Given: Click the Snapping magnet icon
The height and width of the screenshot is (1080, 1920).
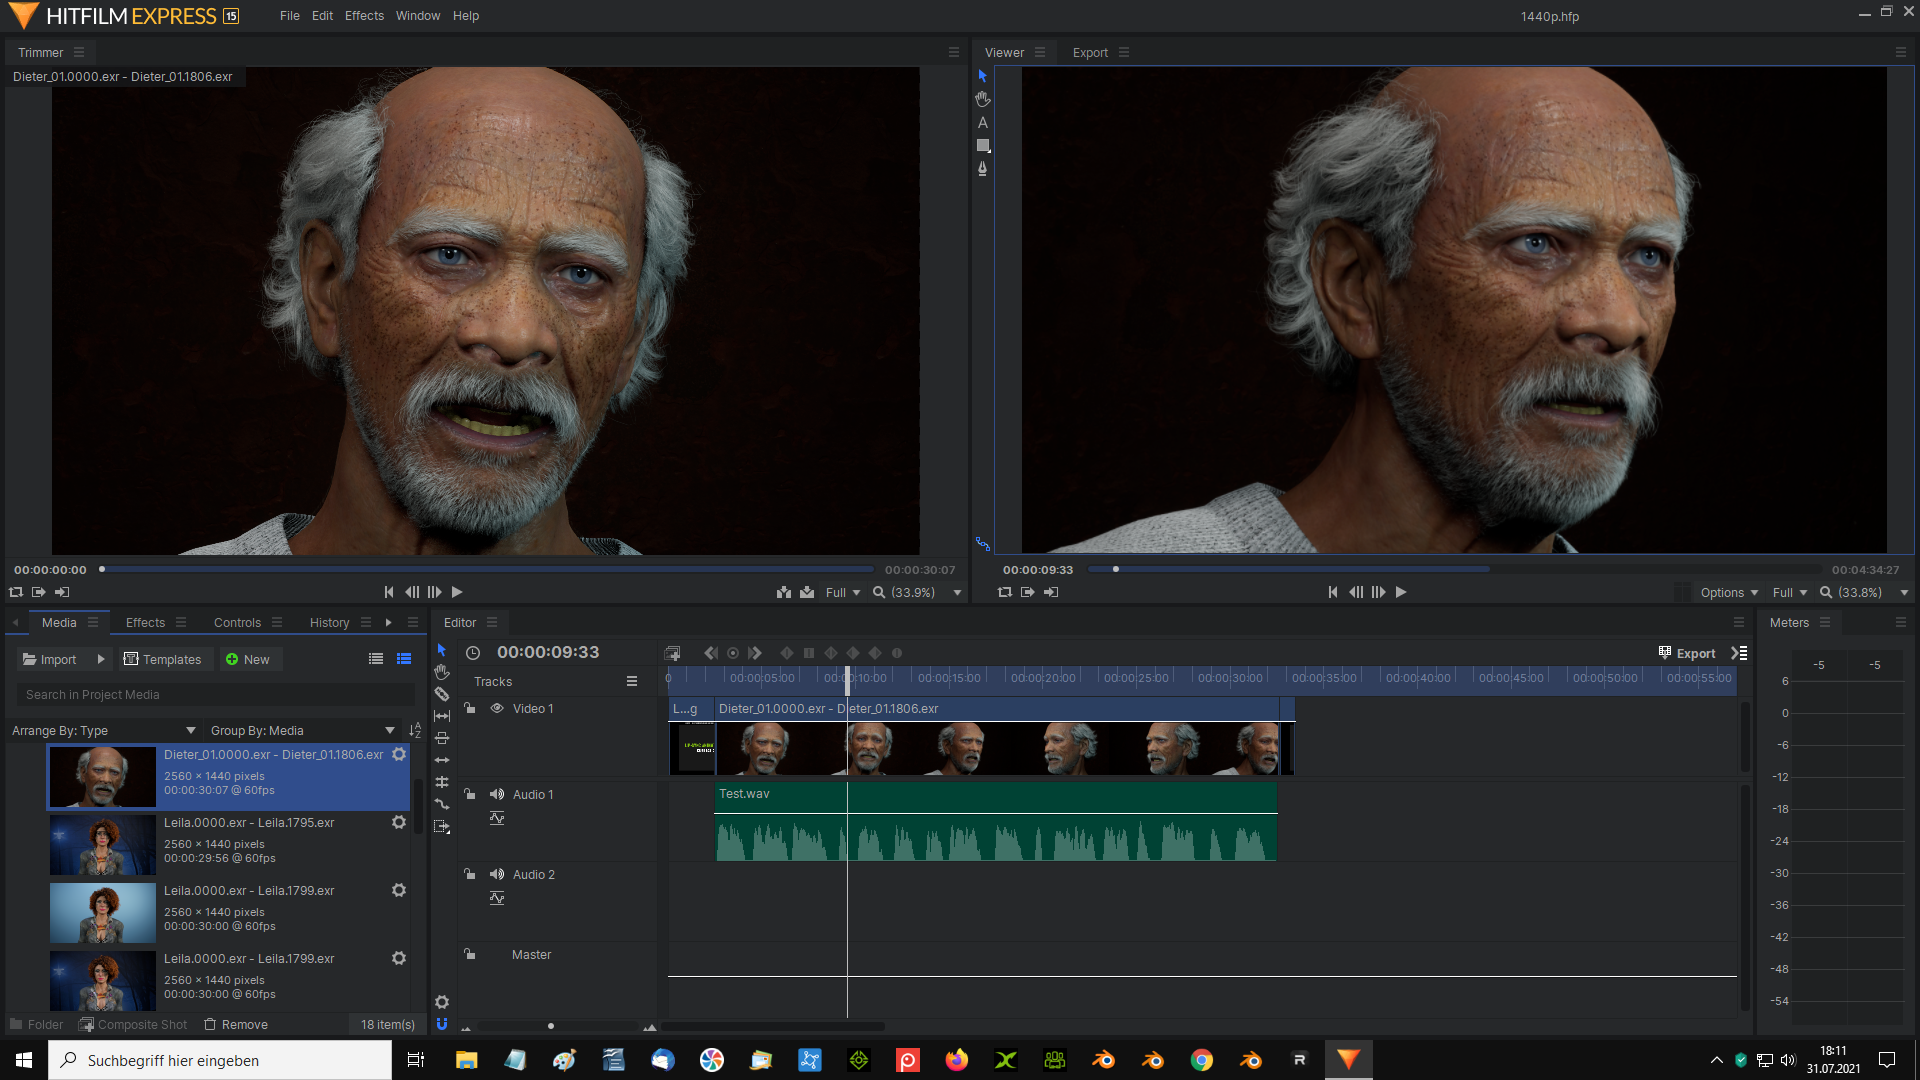Looking at the screenshot, I should coord(442,1024).
